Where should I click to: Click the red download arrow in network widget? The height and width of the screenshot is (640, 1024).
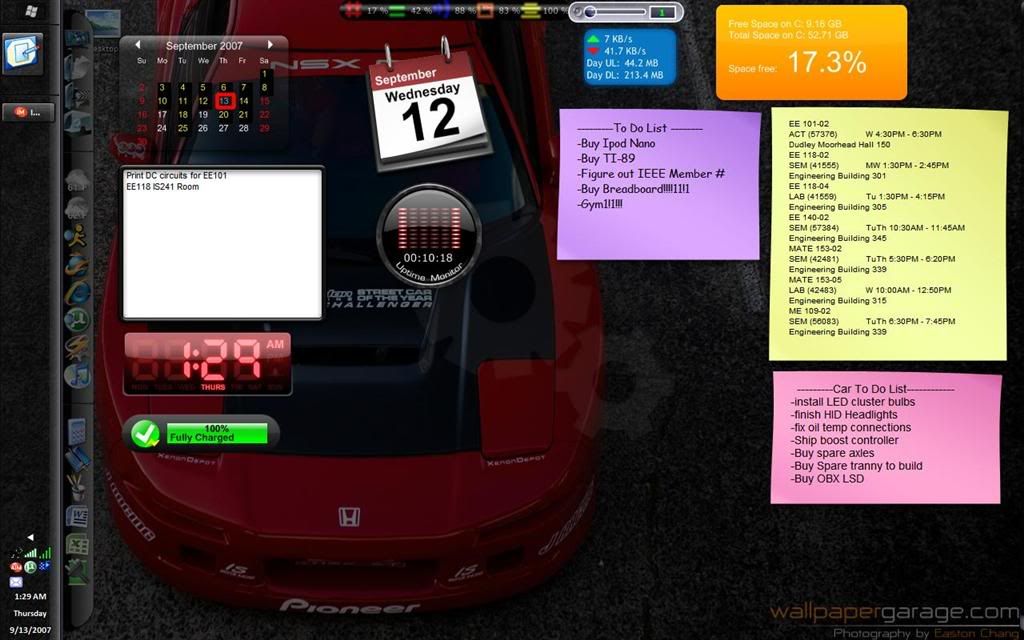pyautogui.click(x=593, y=51)
